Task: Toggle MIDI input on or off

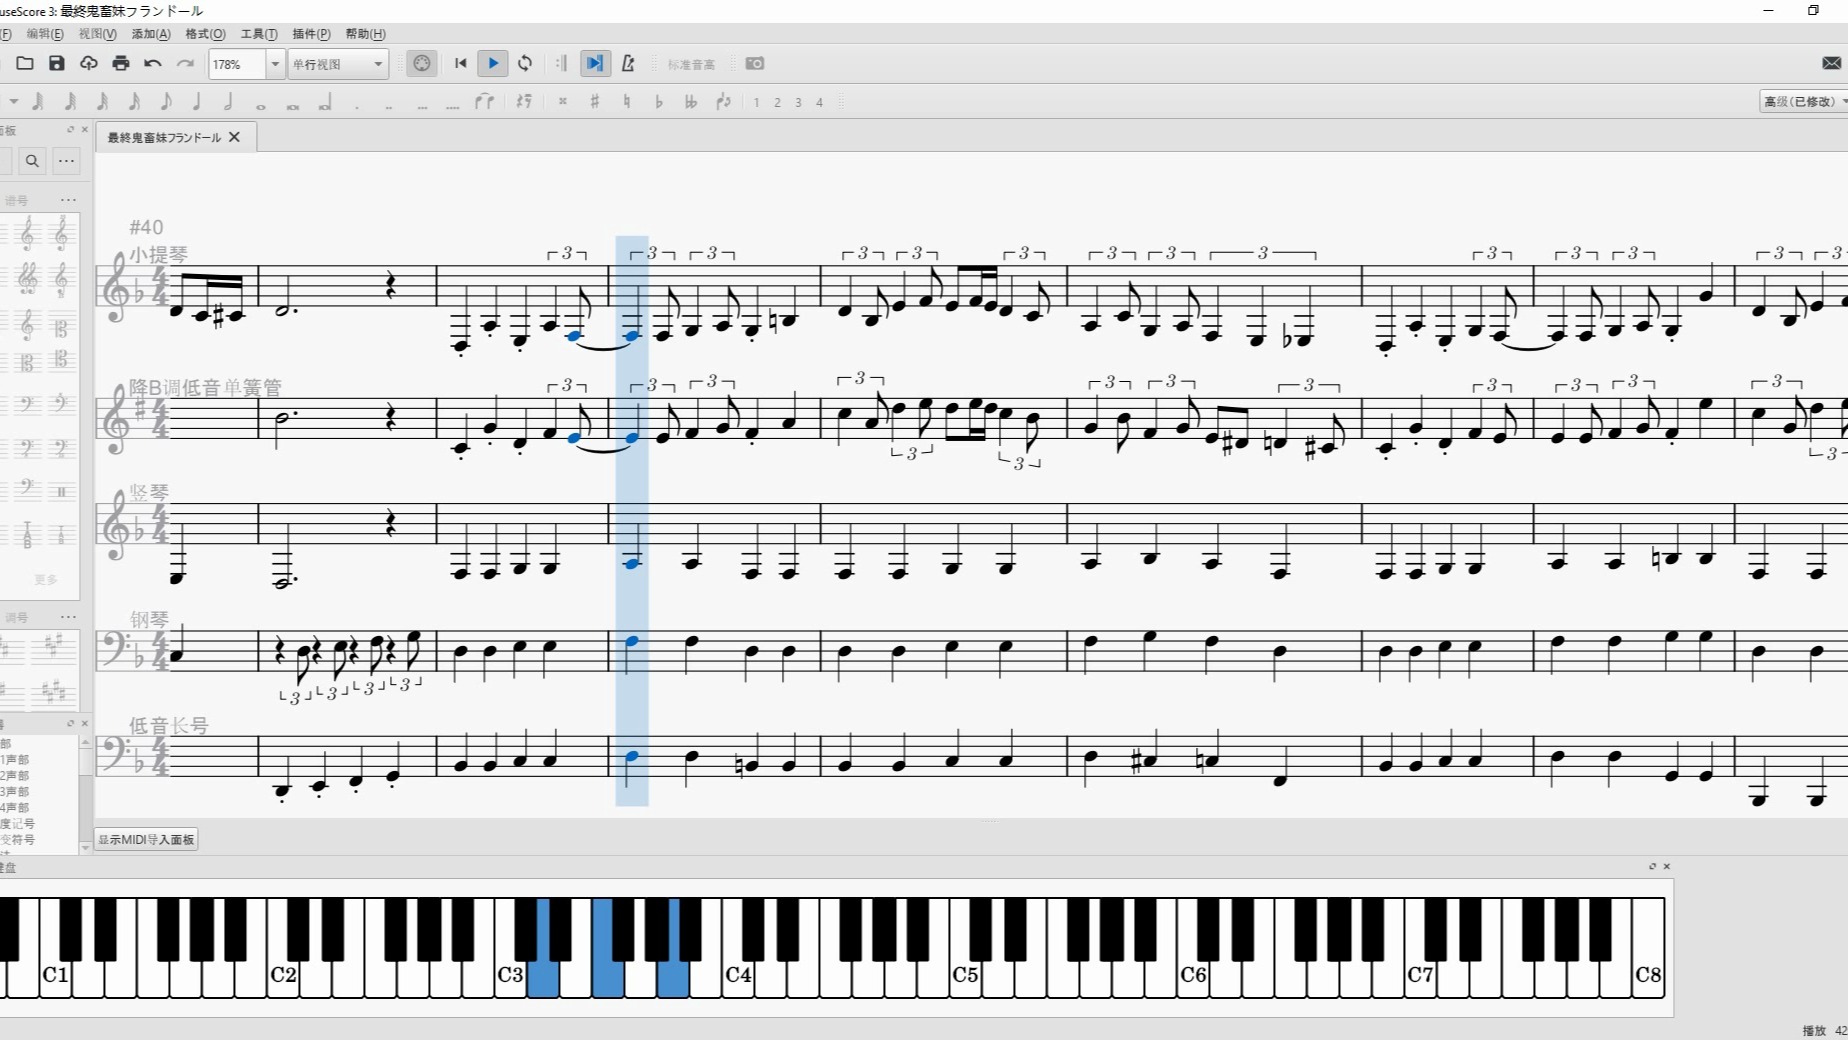Action: pos(422,63)
